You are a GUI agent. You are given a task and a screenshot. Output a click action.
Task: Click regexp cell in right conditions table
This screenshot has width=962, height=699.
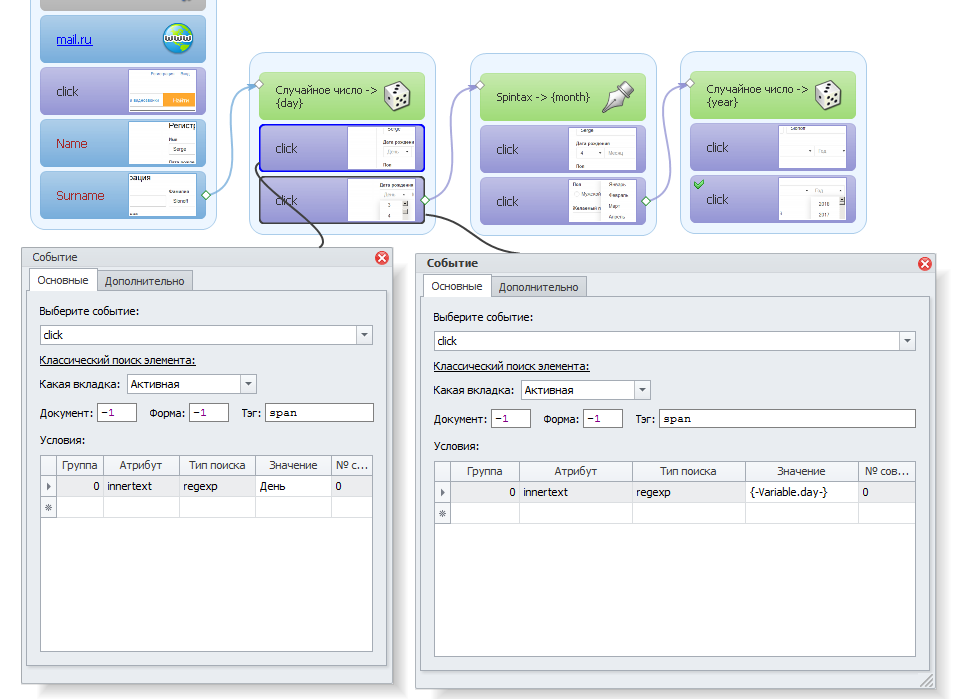coord(688,492)
